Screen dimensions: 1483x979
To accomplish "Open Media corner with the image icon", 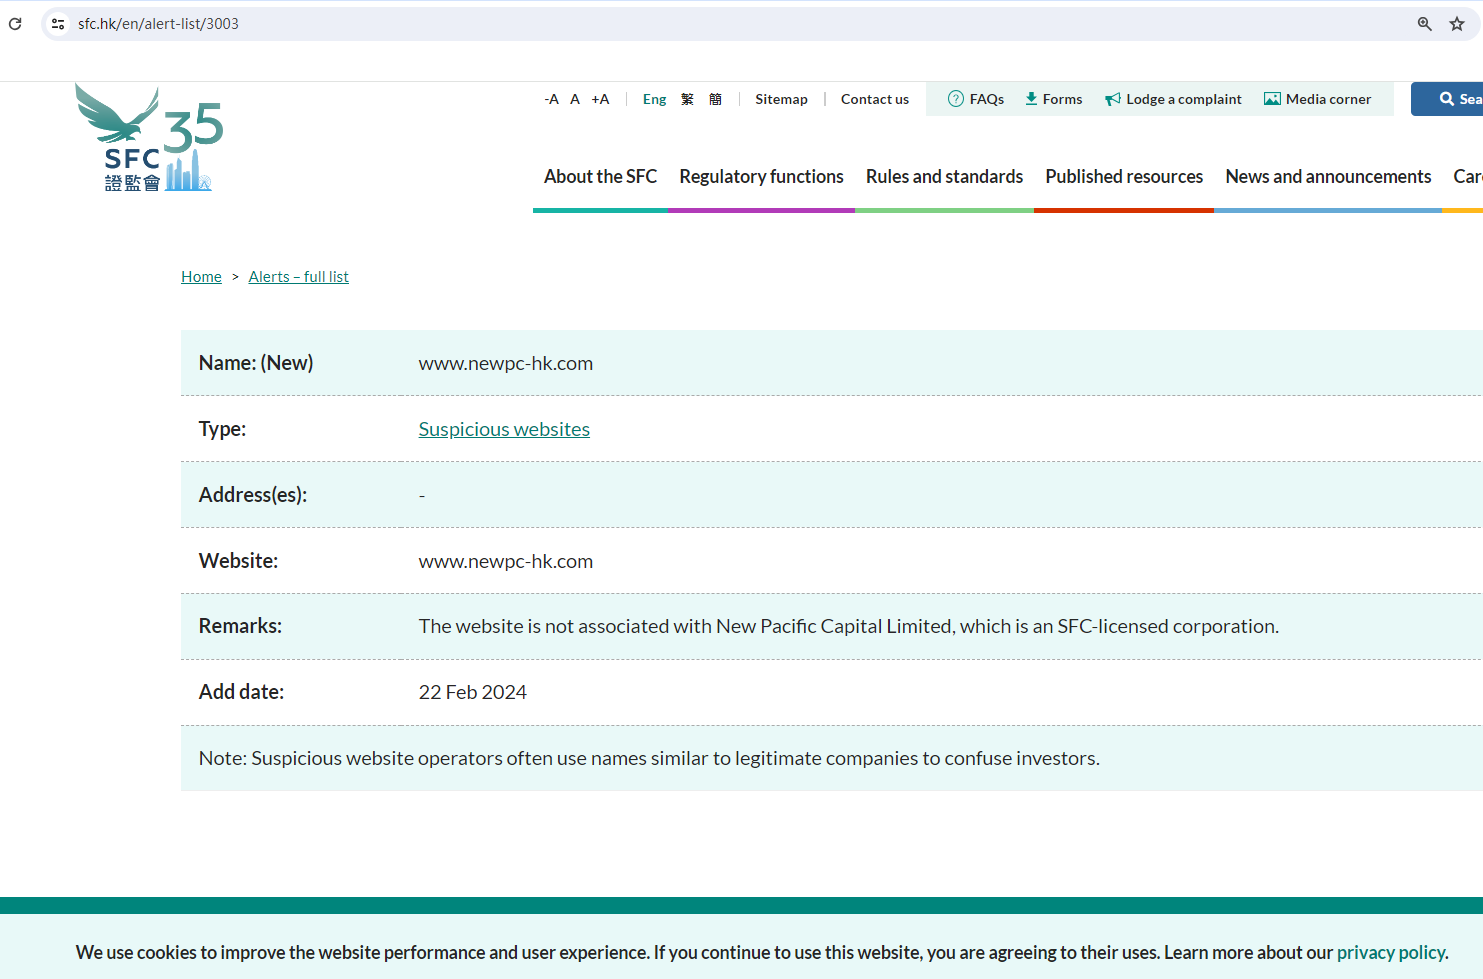I will [x=1317, y=99].
